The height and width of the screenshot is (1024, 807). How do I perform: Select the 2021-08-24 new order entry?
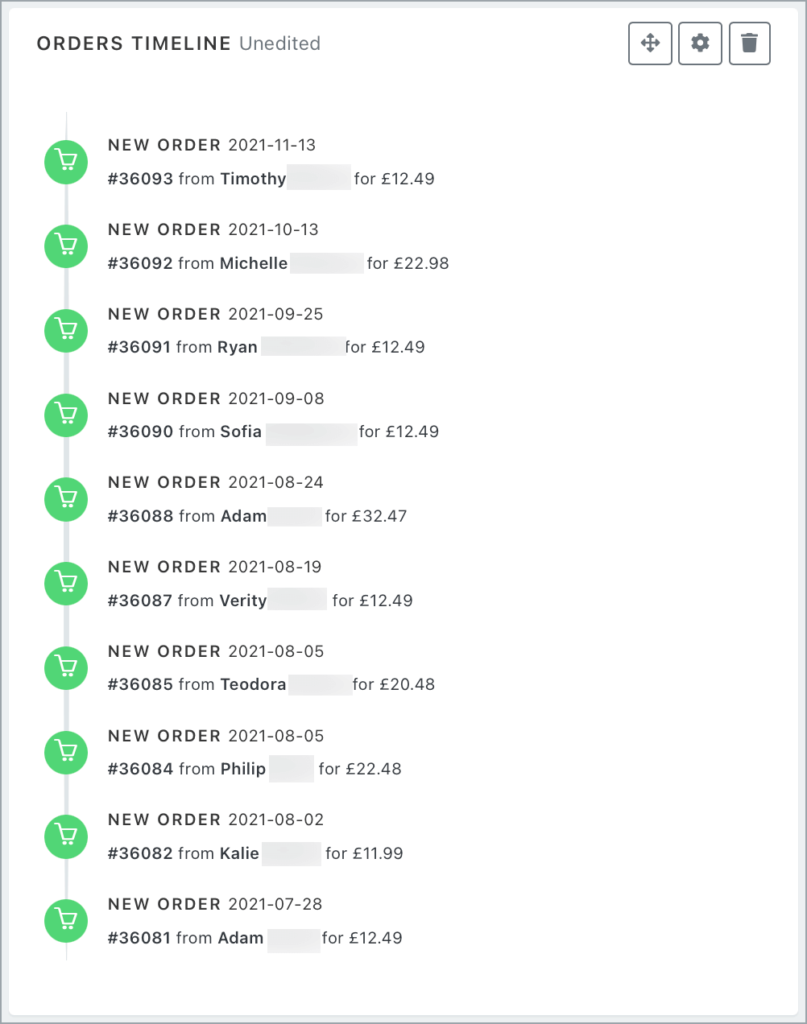pos(215,482)
